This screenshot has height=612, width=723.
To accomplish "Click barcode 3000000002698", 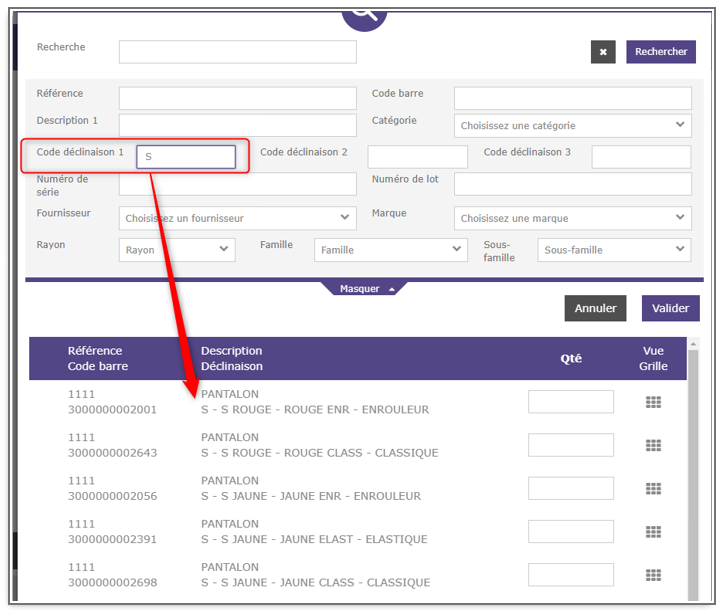I will [x=113, y=583].
